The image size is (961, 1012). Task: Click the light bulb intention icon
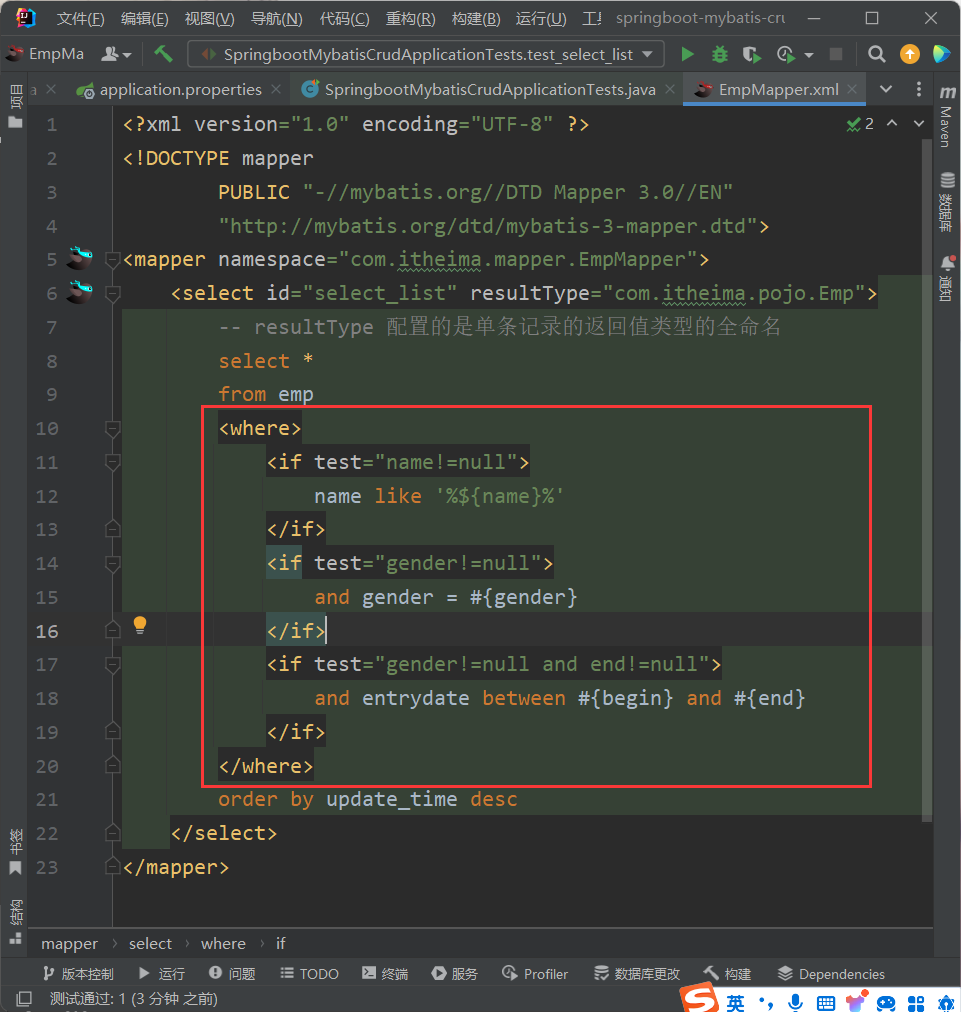click(140, 626)
